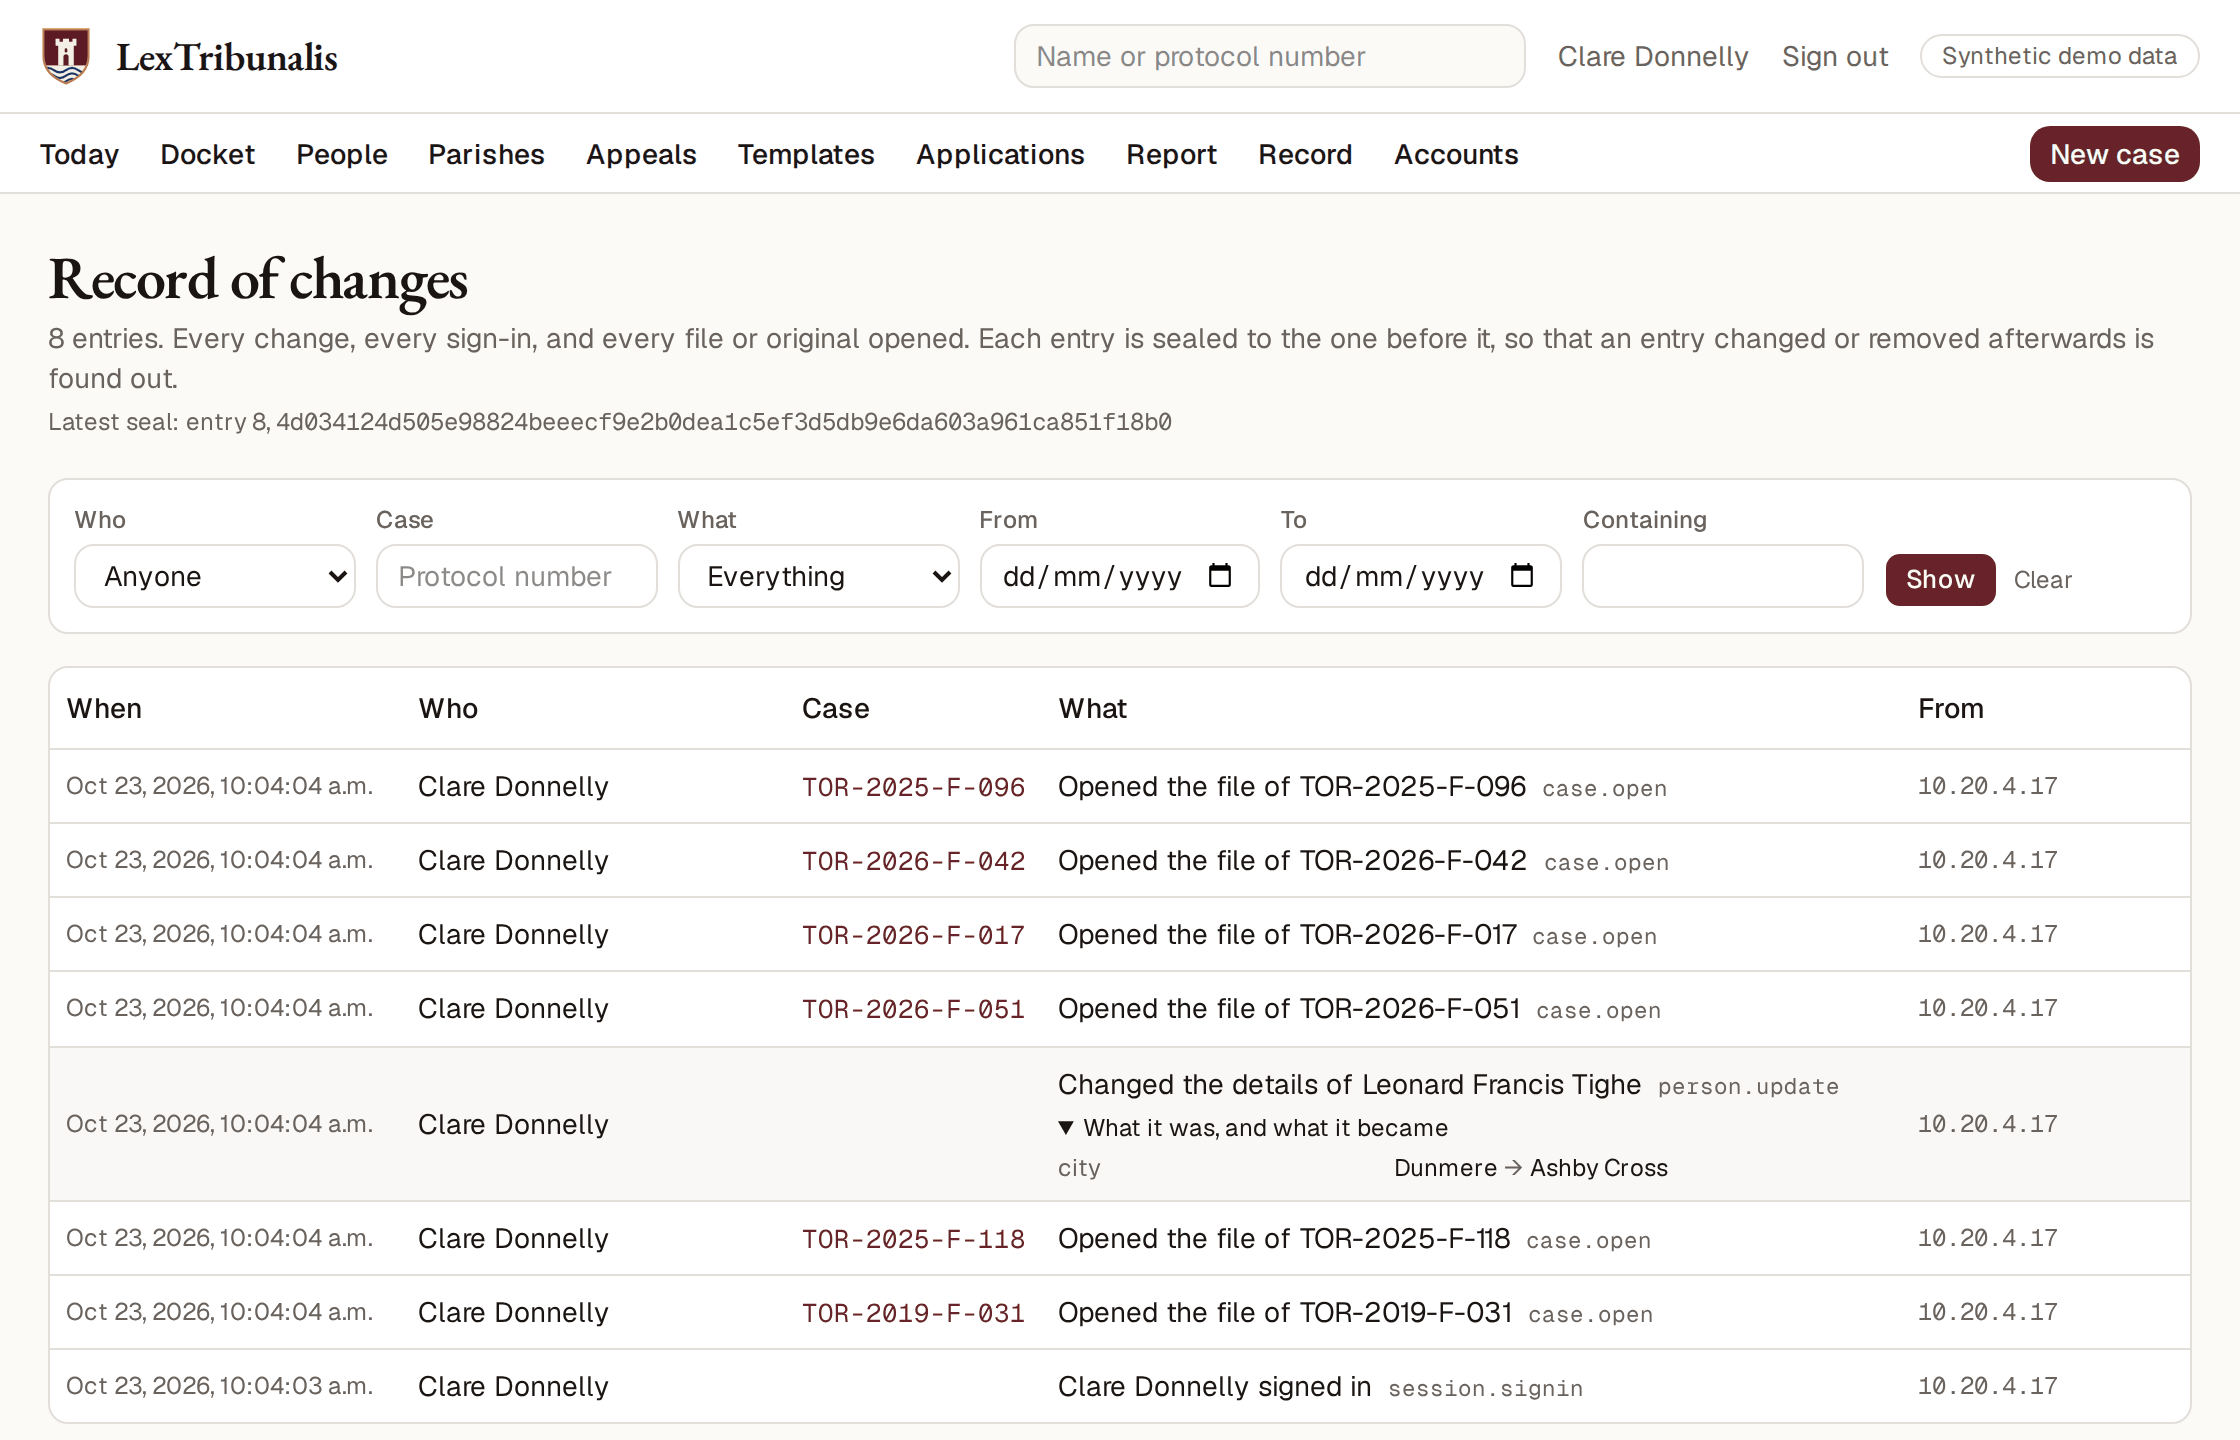This screenshot has width=2240, height=1440.
Task: Click the LexTribunalis title text
Action: coord(227,57)
